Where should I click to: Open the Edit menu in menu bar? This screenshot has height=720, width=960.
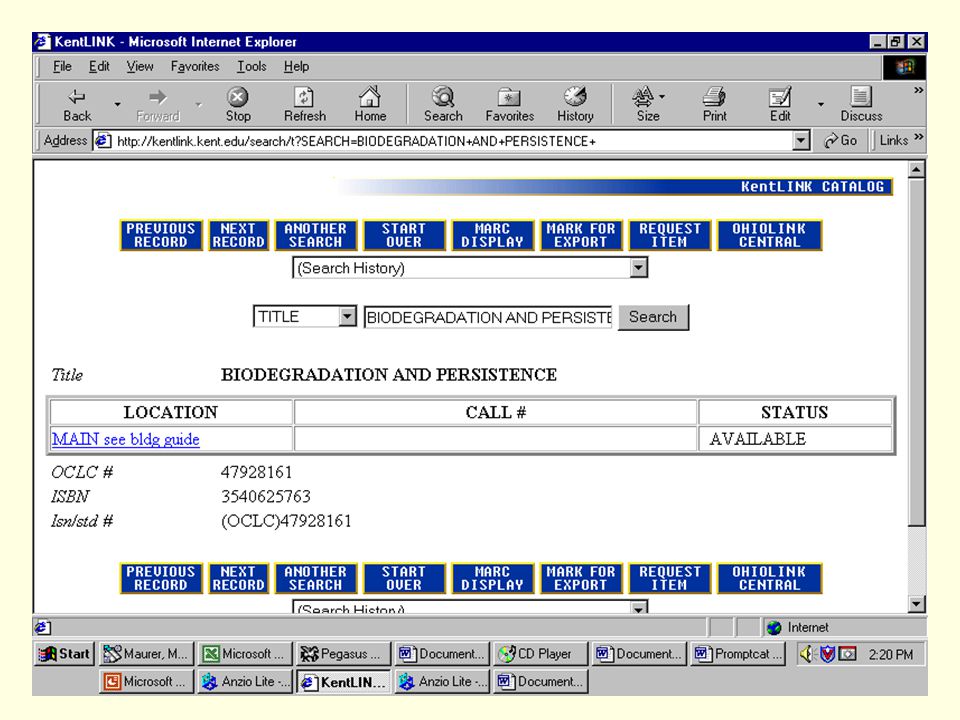click(99, 66)
